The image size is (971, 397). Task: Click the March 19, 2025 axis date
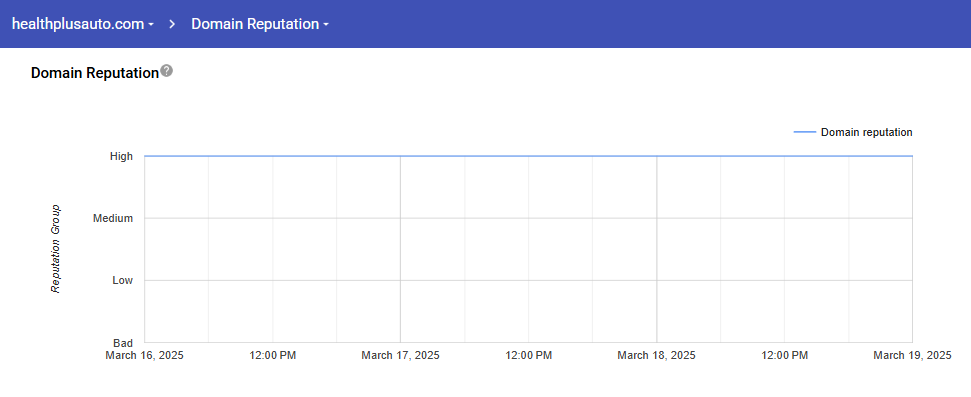(912, 356)
